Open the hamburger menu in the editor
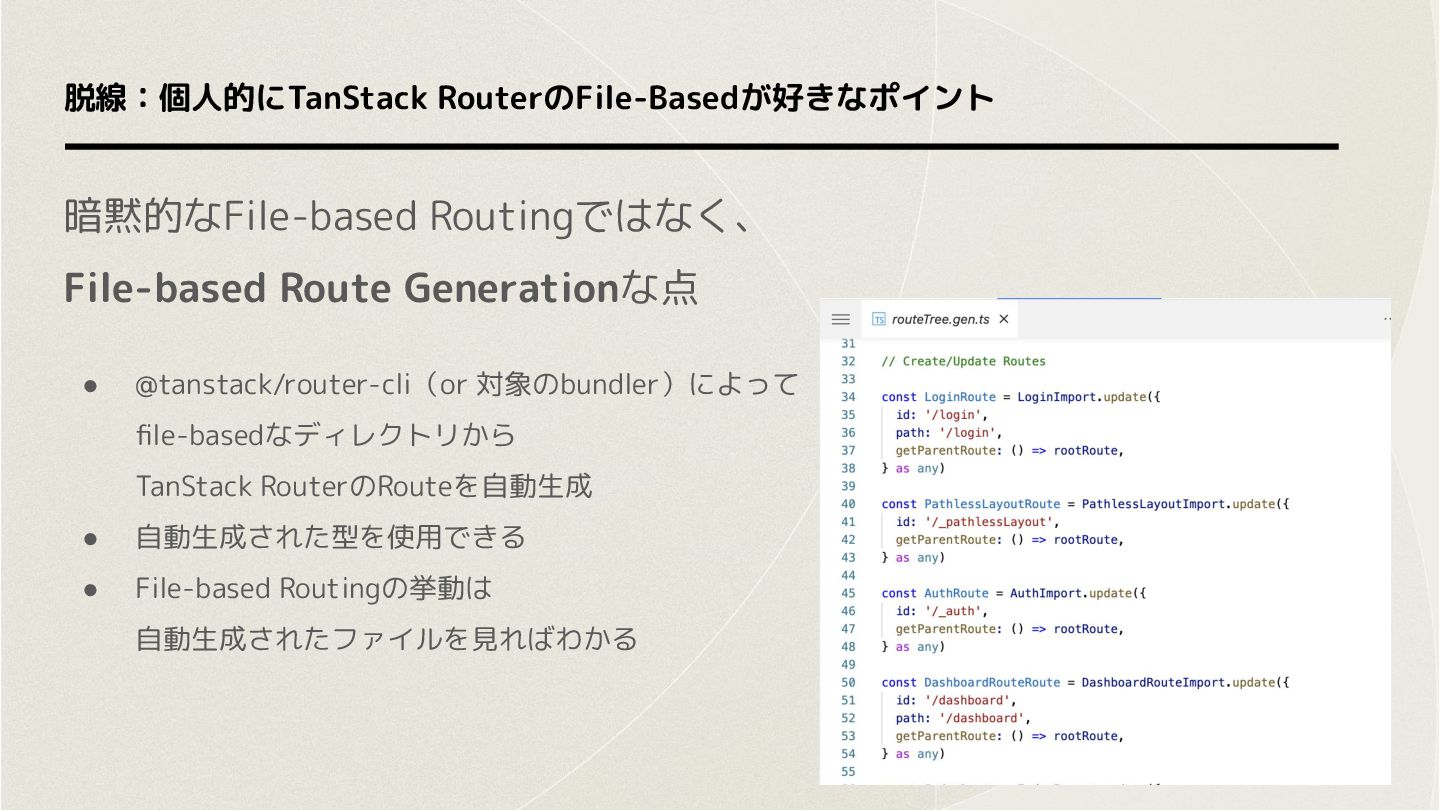 coord(841,320)
